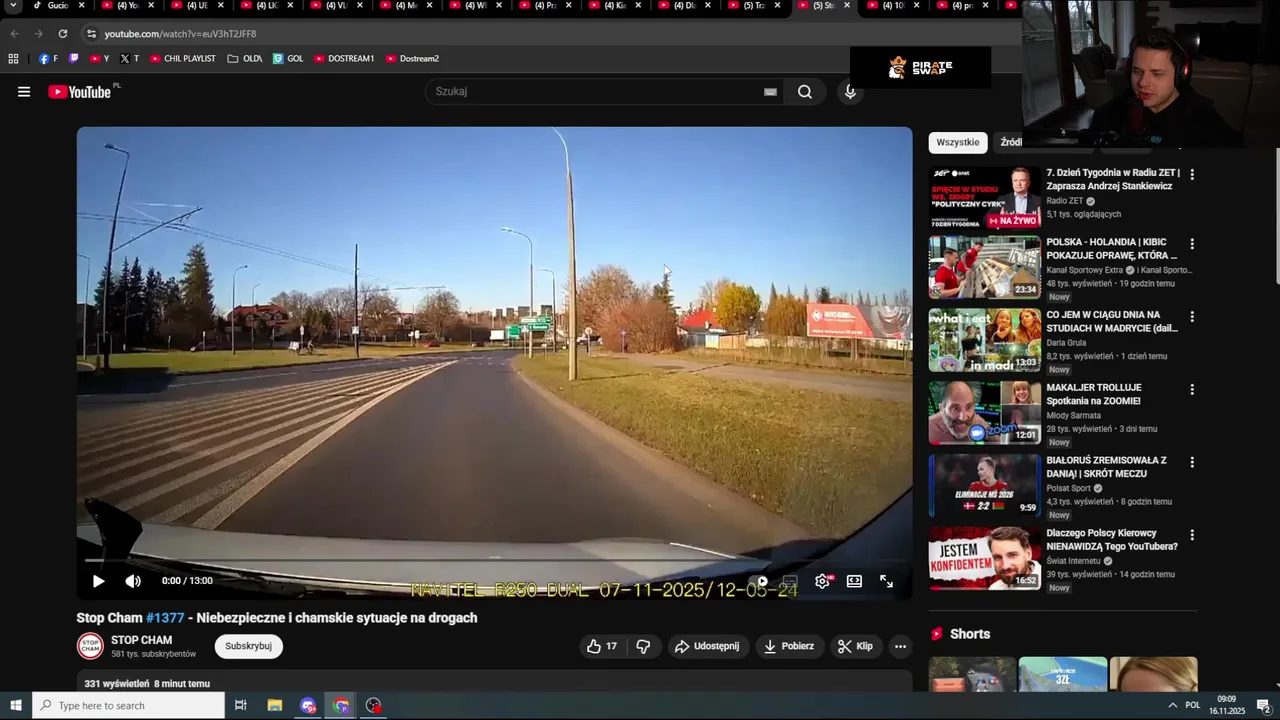
Task: Expand the OLD\ bookmarks folder
Action: click(x=245, y=59)
